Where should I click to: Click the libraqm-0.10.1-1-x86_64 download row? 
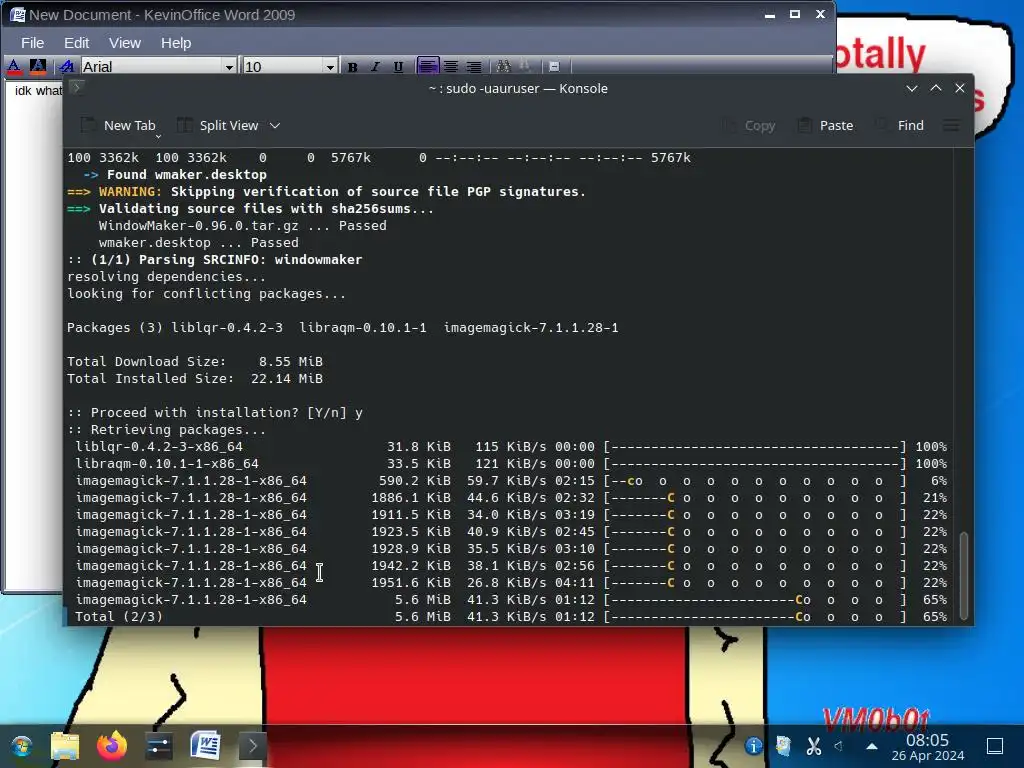[x=511, y=464]
